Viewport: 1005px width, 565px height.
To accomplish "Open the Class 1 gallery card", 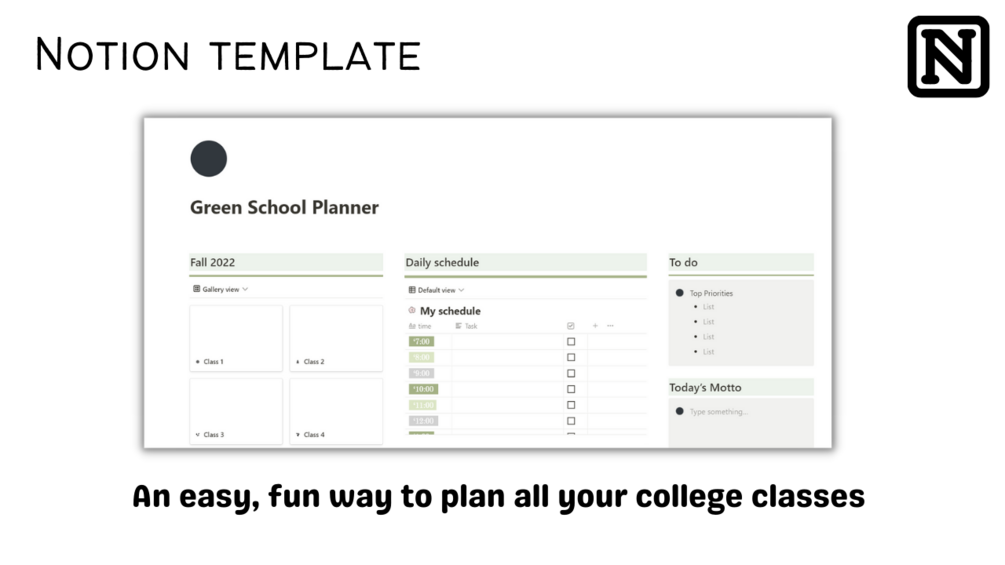I will tap(236, 338).
